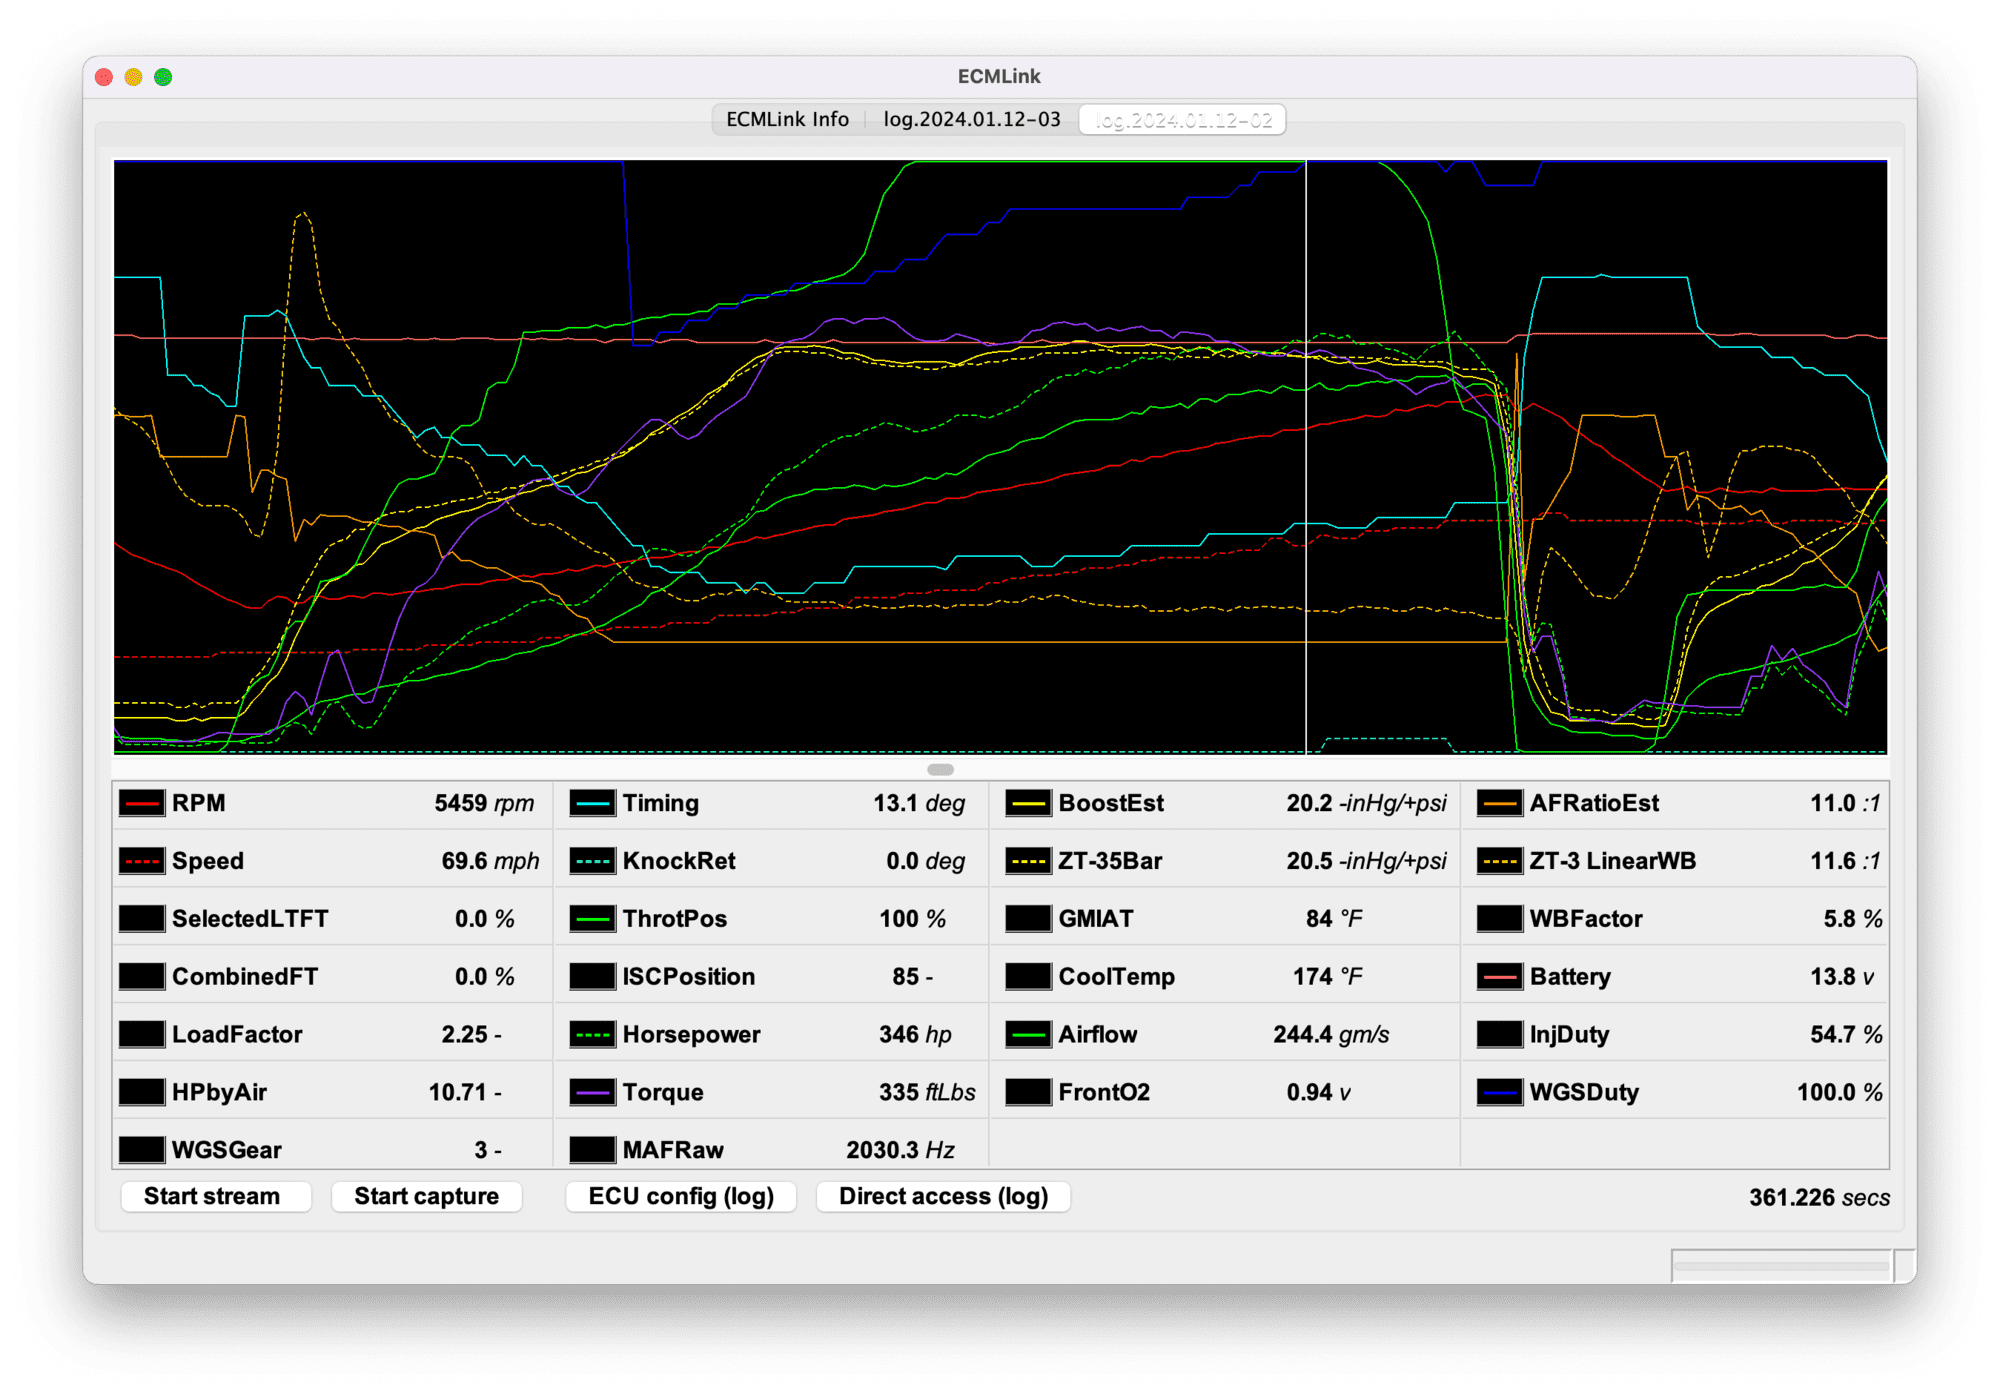Viewport: 2000px width, 1394px height.
Task: Click the ZT-3 LinearWB value 11.6
Action: coord(1832,861)
